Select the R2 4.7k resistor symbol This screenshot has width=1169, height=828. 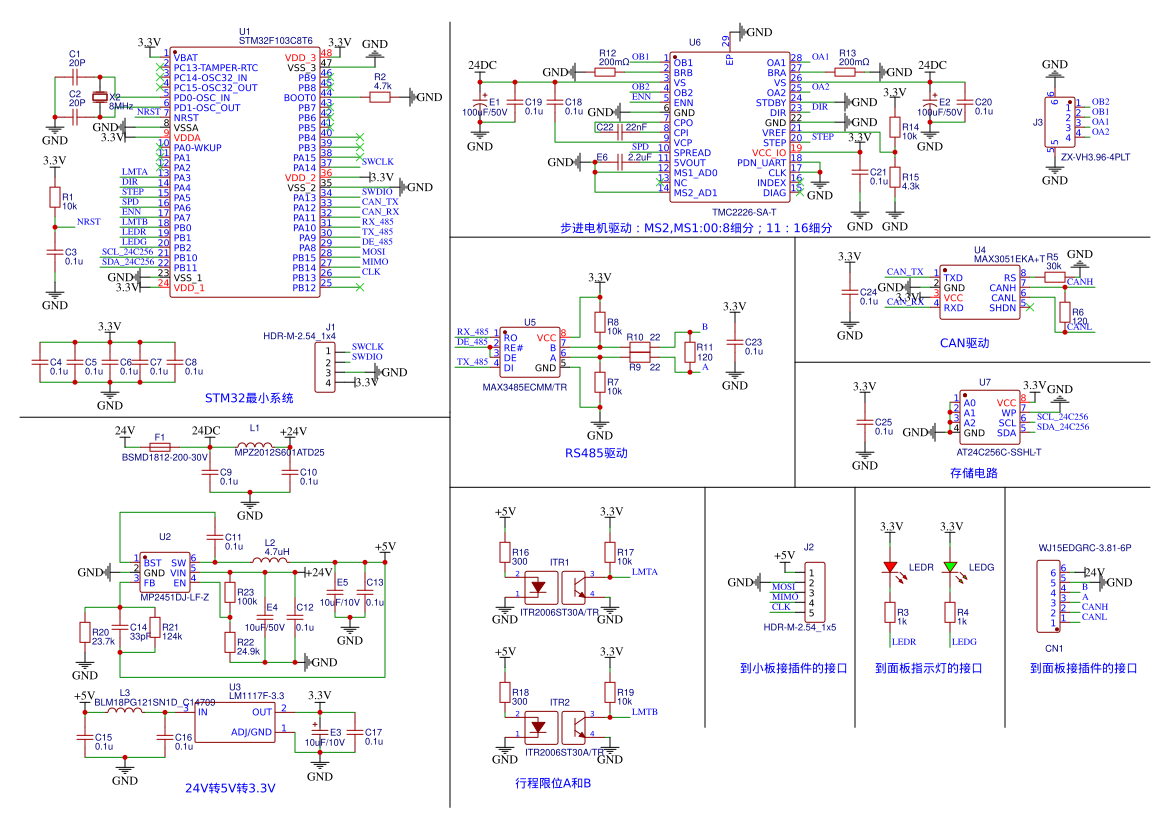coord(380,97)
